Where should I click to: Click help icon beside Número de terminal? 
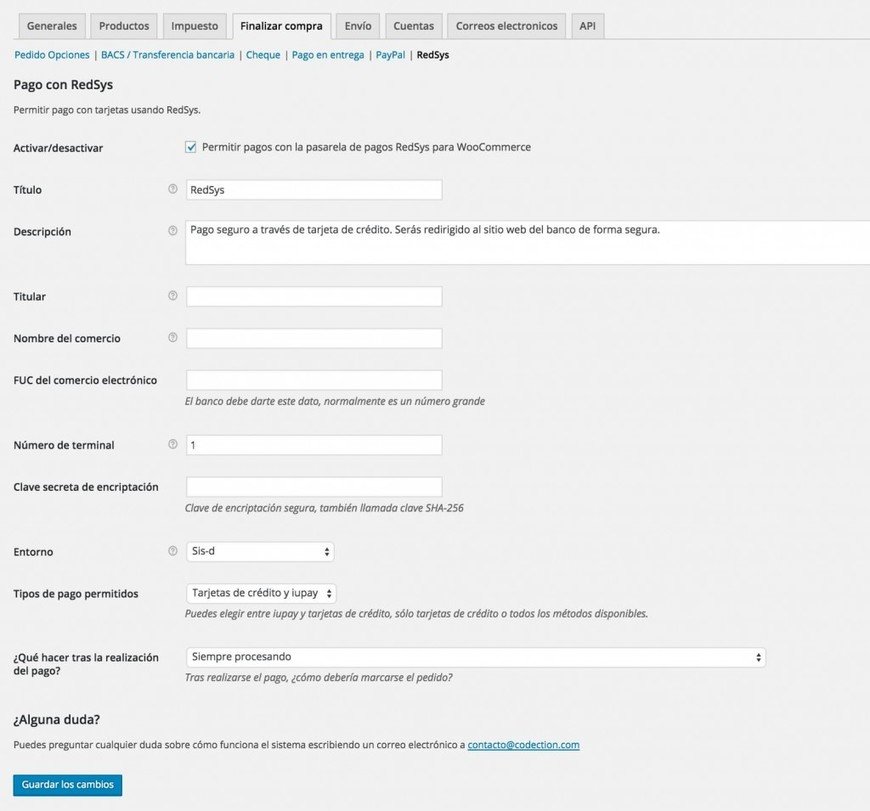click(x=173, y=444)
